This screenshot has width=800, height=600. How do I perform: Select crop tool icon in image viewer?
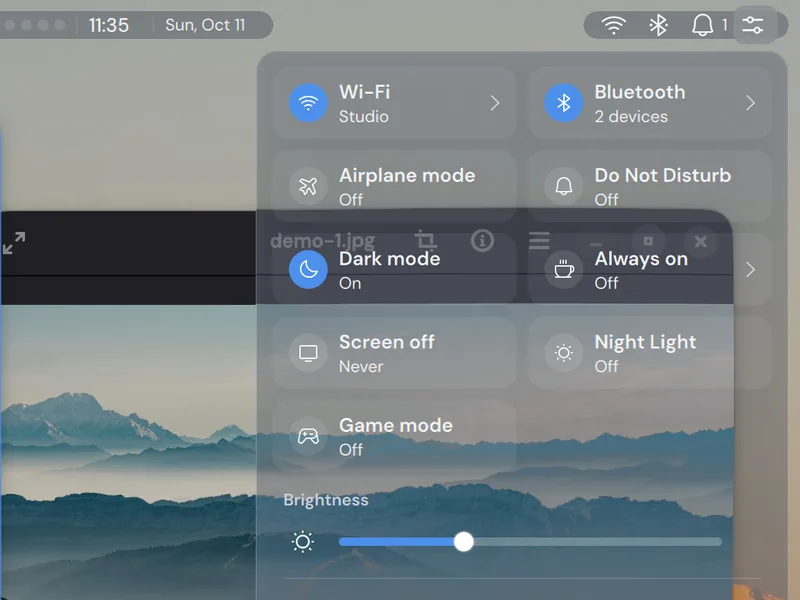(426, 240)
